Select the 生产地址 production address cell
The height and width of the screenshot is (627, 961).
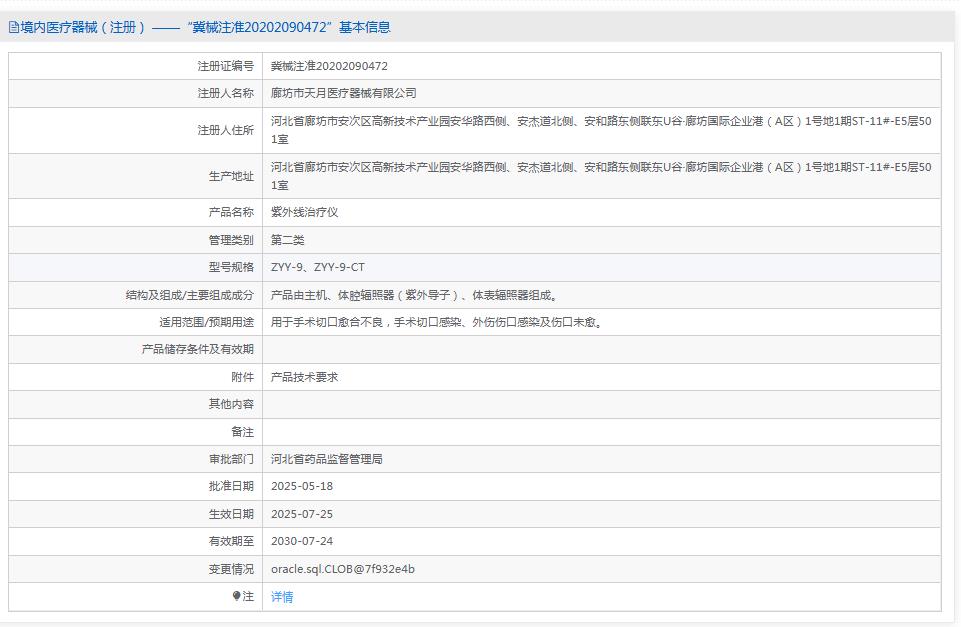(600, 176)
